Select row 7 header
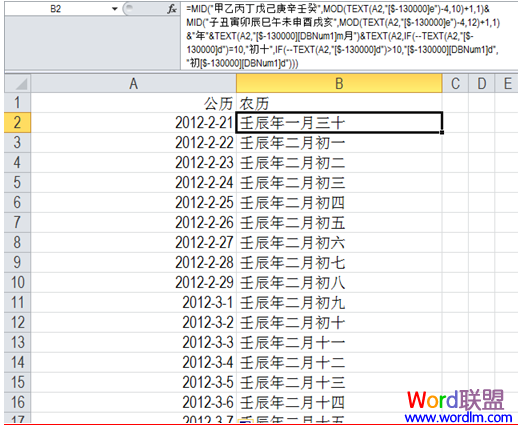Screen dimensions: 518x428 (x=17, y=223)
